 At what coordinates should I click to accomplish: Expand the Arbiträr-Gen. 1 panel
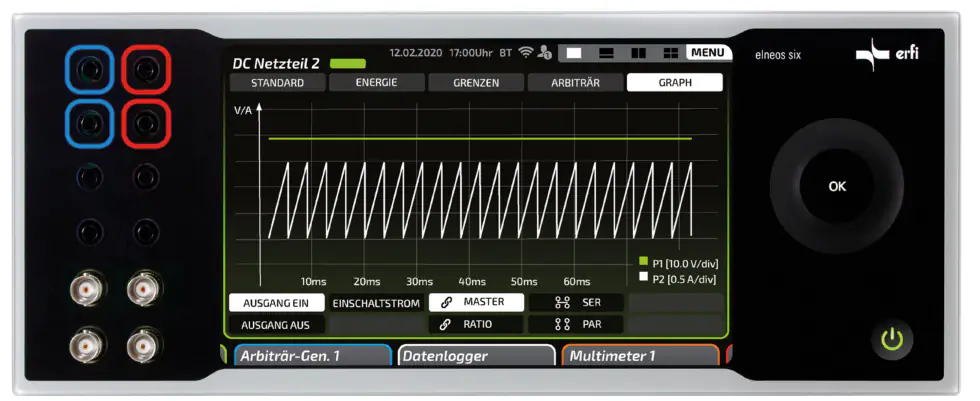coord(312,356)
